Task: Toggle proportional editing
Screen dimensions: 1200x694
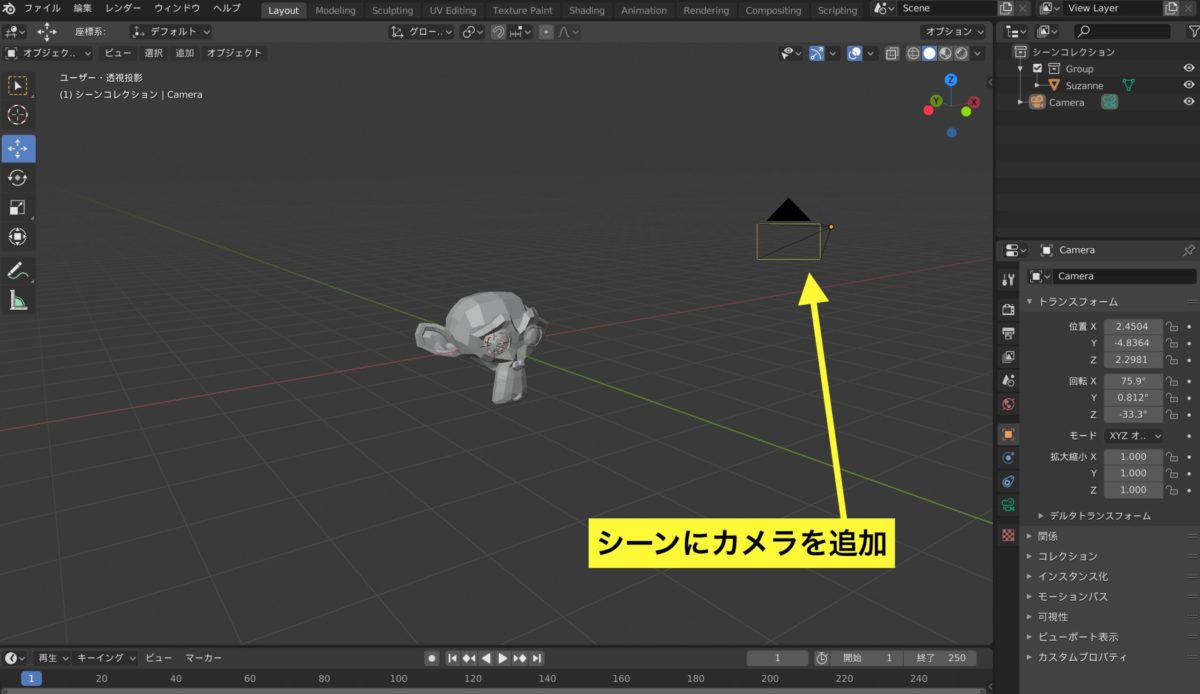Action: [545, 32]
